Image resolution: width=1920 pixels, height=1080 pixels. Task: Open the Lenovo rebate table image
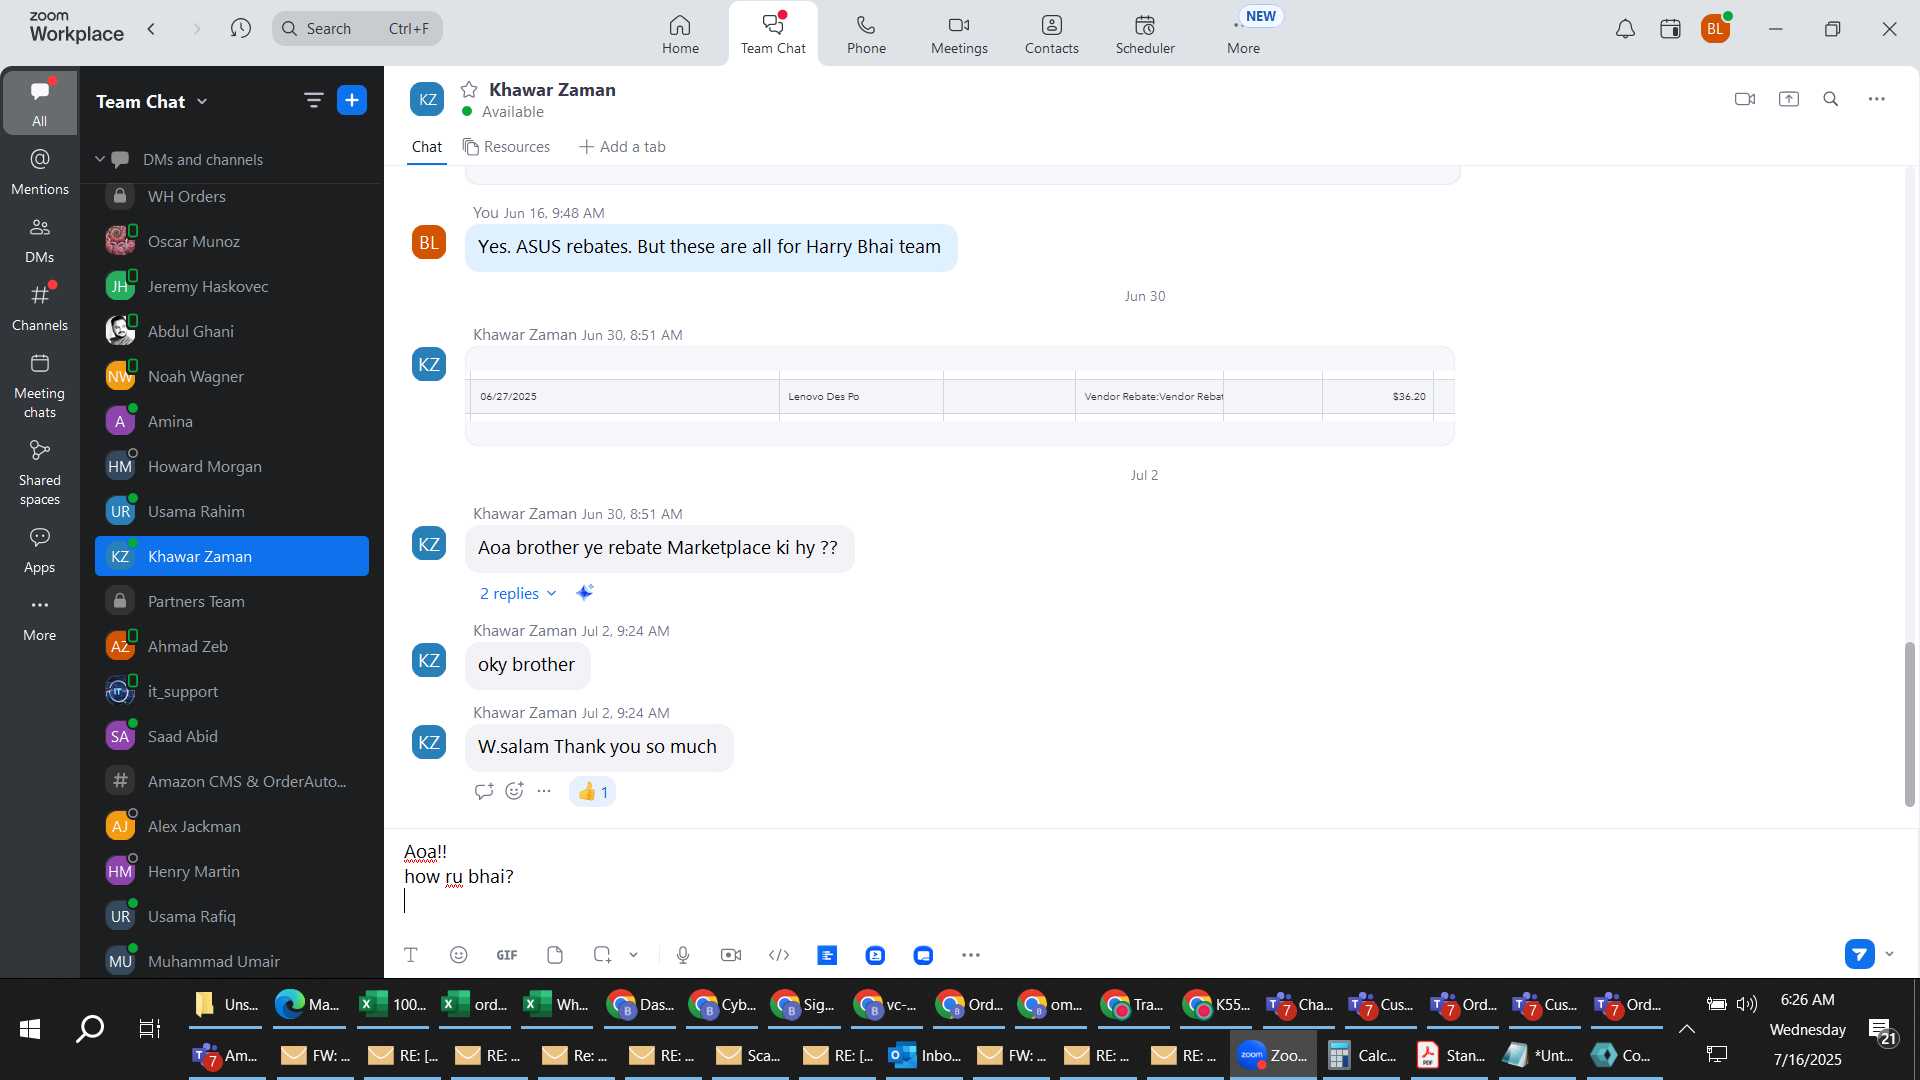pos(960,396)
